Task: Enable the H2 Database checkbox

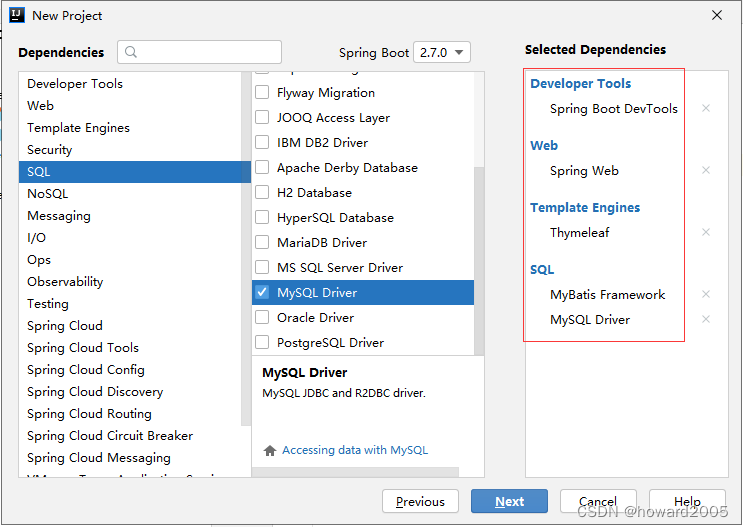Action: click(x=262, y=192)
